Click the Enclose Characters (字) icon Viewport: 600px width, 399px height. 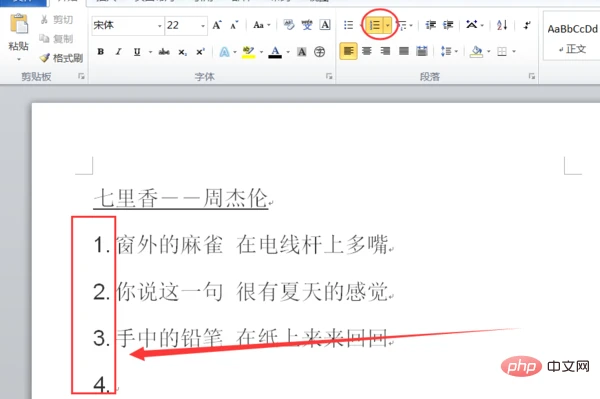[320, 52]
